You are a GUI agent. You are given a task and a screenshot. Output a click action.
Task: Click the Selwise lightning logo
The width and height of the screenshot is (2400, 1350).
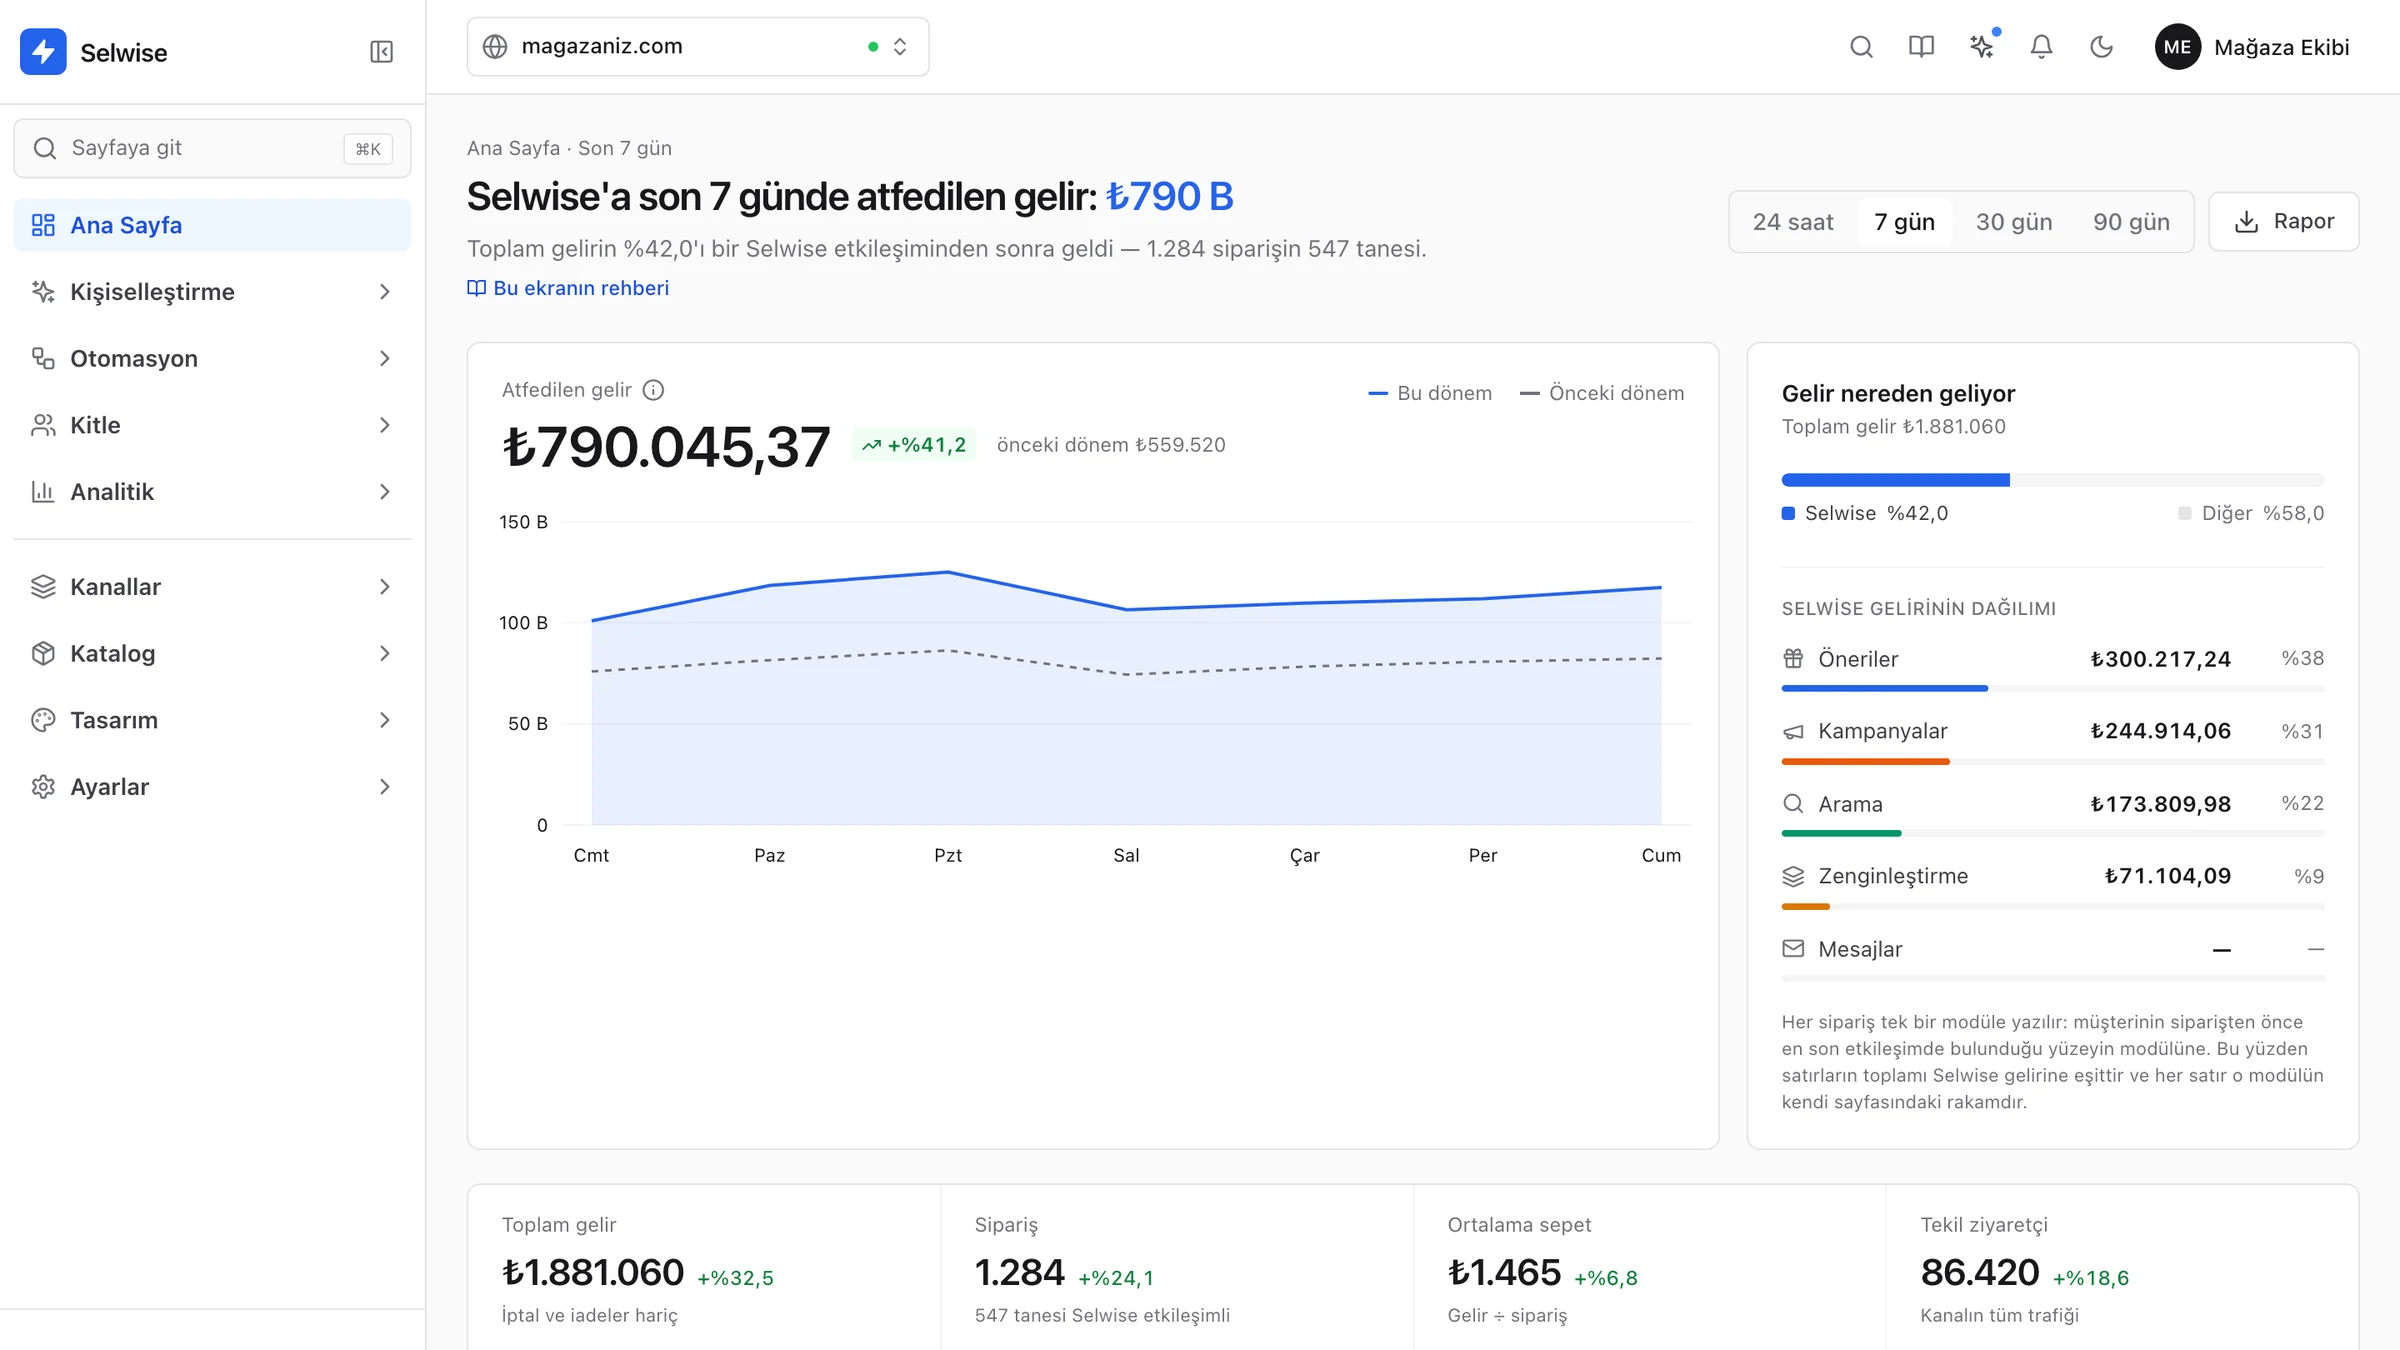43,52
